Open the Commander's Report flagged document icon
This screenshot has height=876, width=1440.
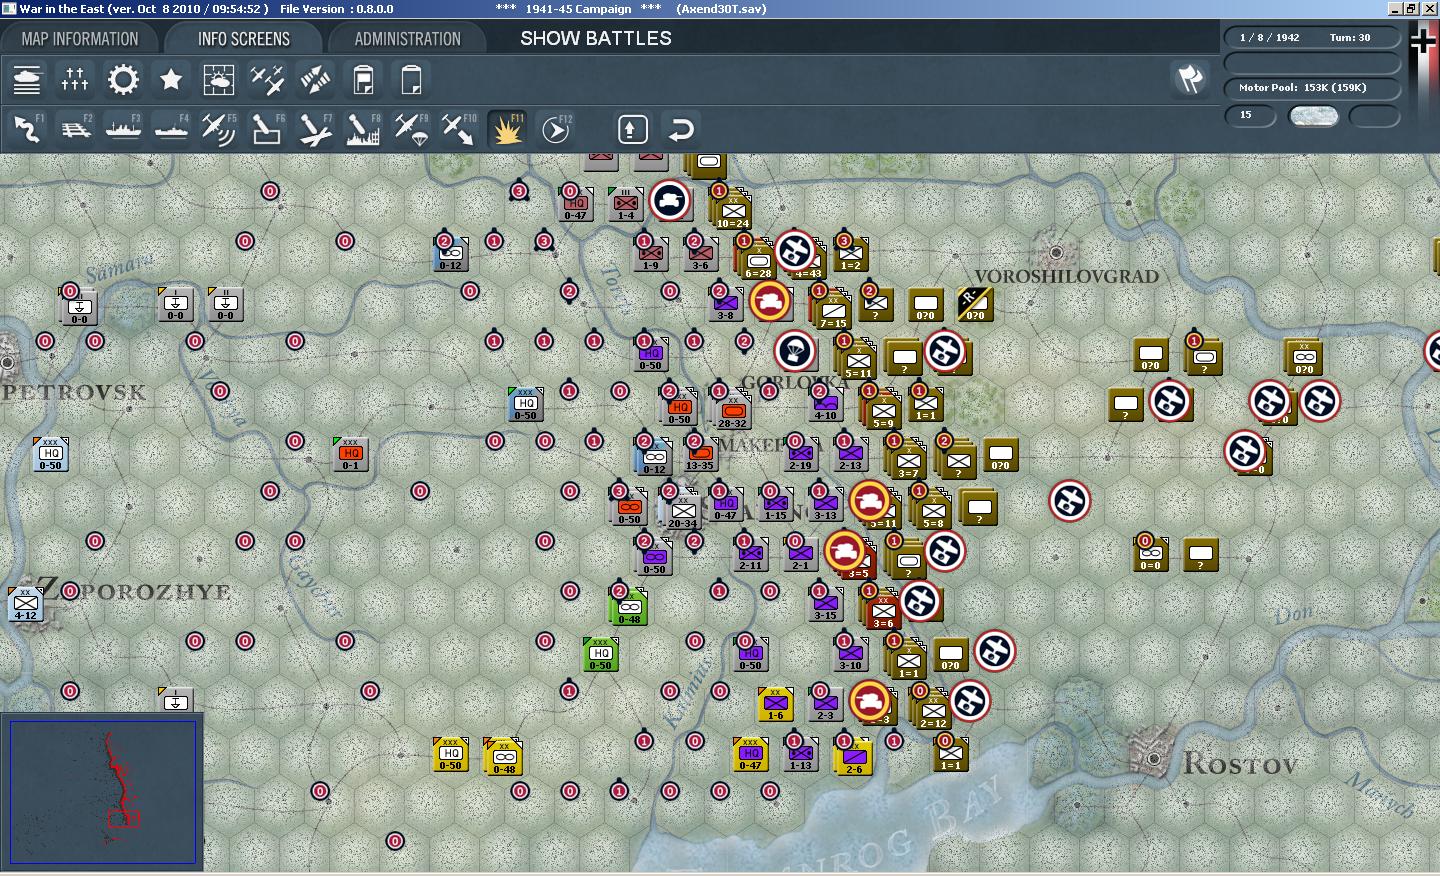click(363, 79)
